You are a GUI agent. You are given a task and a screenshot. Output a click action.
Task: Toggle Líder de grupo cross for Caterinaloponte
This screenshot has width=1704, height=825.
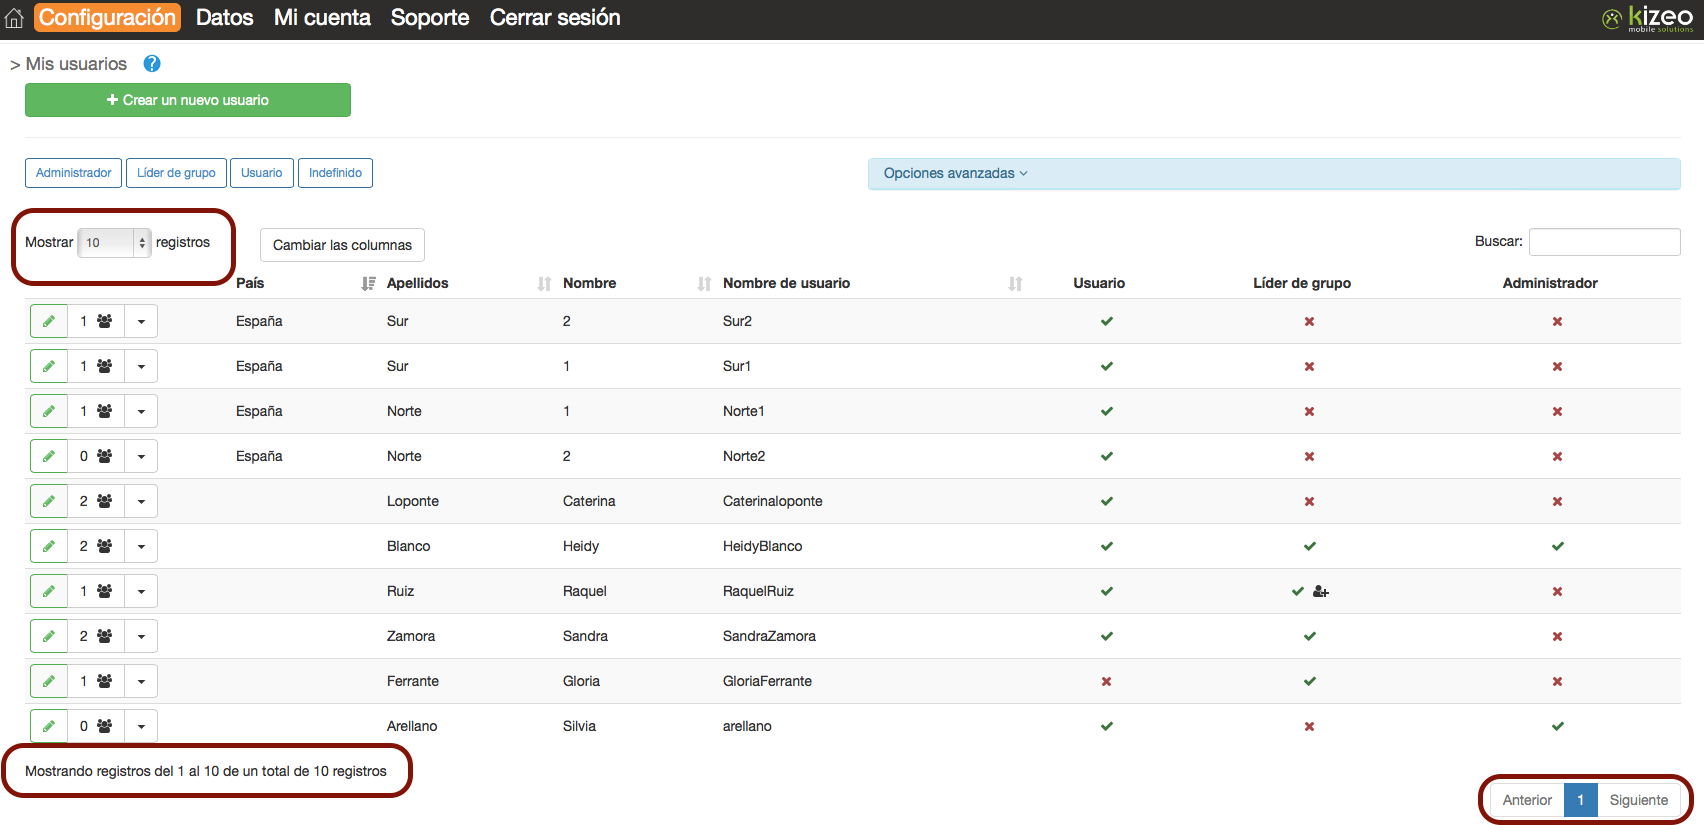1309,501
